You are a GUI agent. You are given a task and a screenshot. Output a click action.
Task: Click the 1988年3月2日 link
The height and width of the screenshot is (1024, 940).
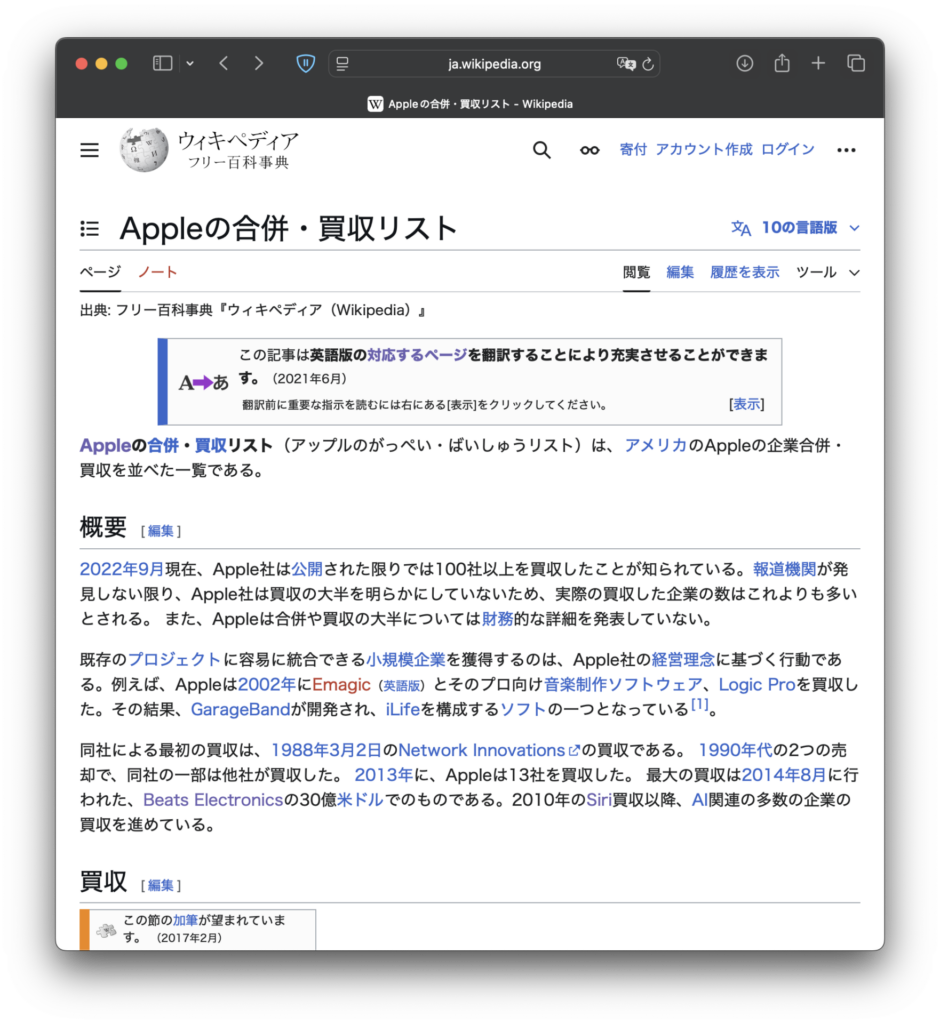pos(326,750)
